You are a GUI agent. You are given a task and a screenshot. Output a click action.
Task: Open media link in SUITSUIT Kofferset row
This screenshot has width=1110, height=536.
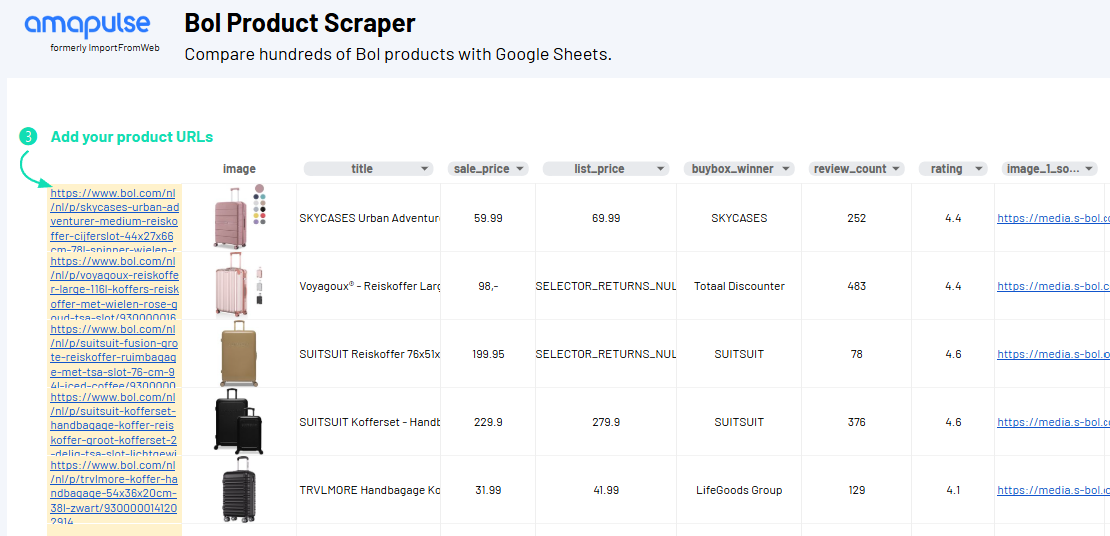point(1053,423)
